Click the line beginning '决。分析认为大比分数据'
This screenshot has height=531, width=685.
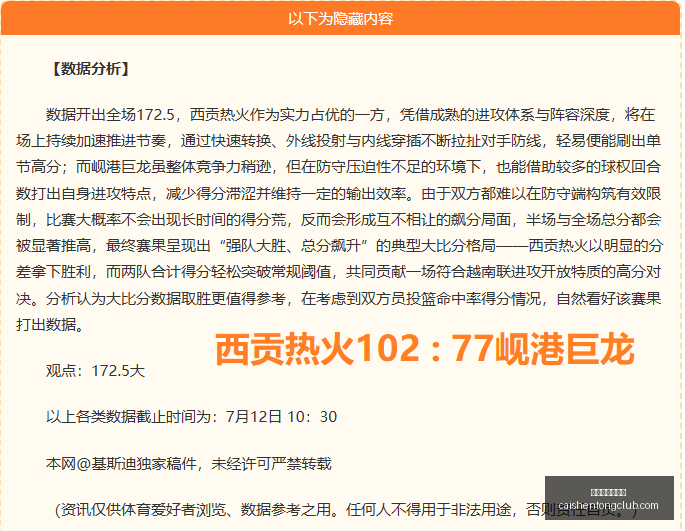[x=339, y=298]
